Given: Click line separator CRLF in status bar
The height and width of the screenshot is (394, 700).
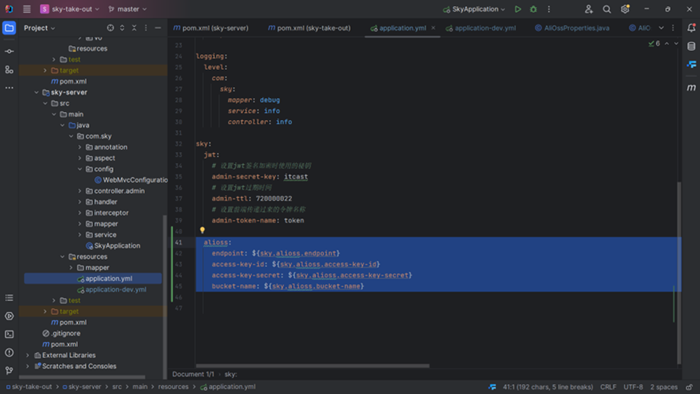Looking at the screenshot, I should 608,387.
